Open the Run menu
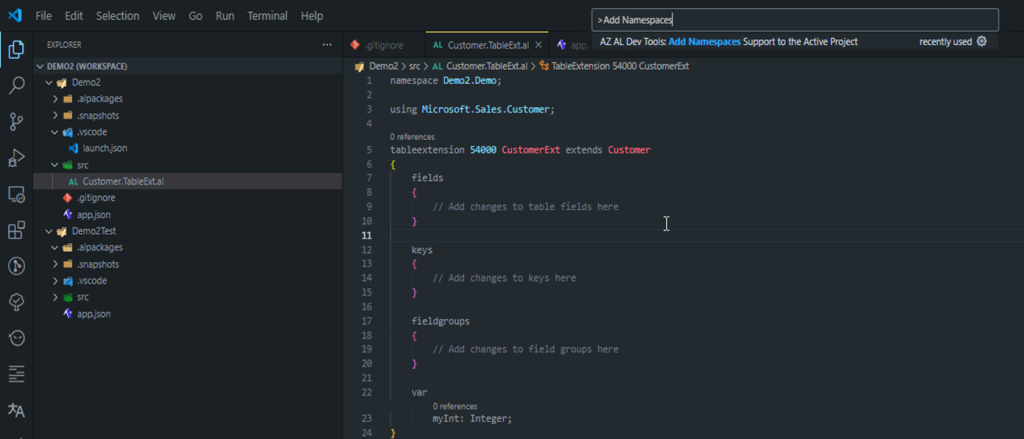Screen dimensions: 1024x439 click(x=225, y=16)
